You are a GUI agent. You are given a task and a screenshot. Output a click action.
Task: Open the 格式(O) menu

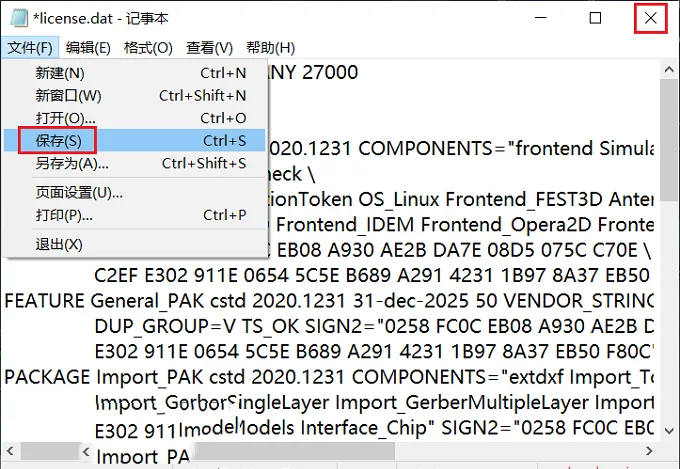click(x=148, y=48)
